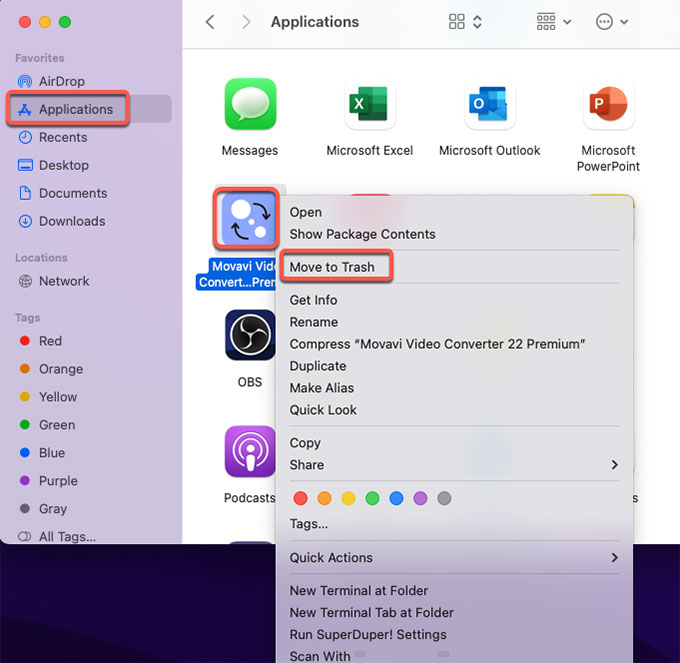680x663 pixels.
Task: Click the Documents sidebar icon
Action: [x=25, y=193]
